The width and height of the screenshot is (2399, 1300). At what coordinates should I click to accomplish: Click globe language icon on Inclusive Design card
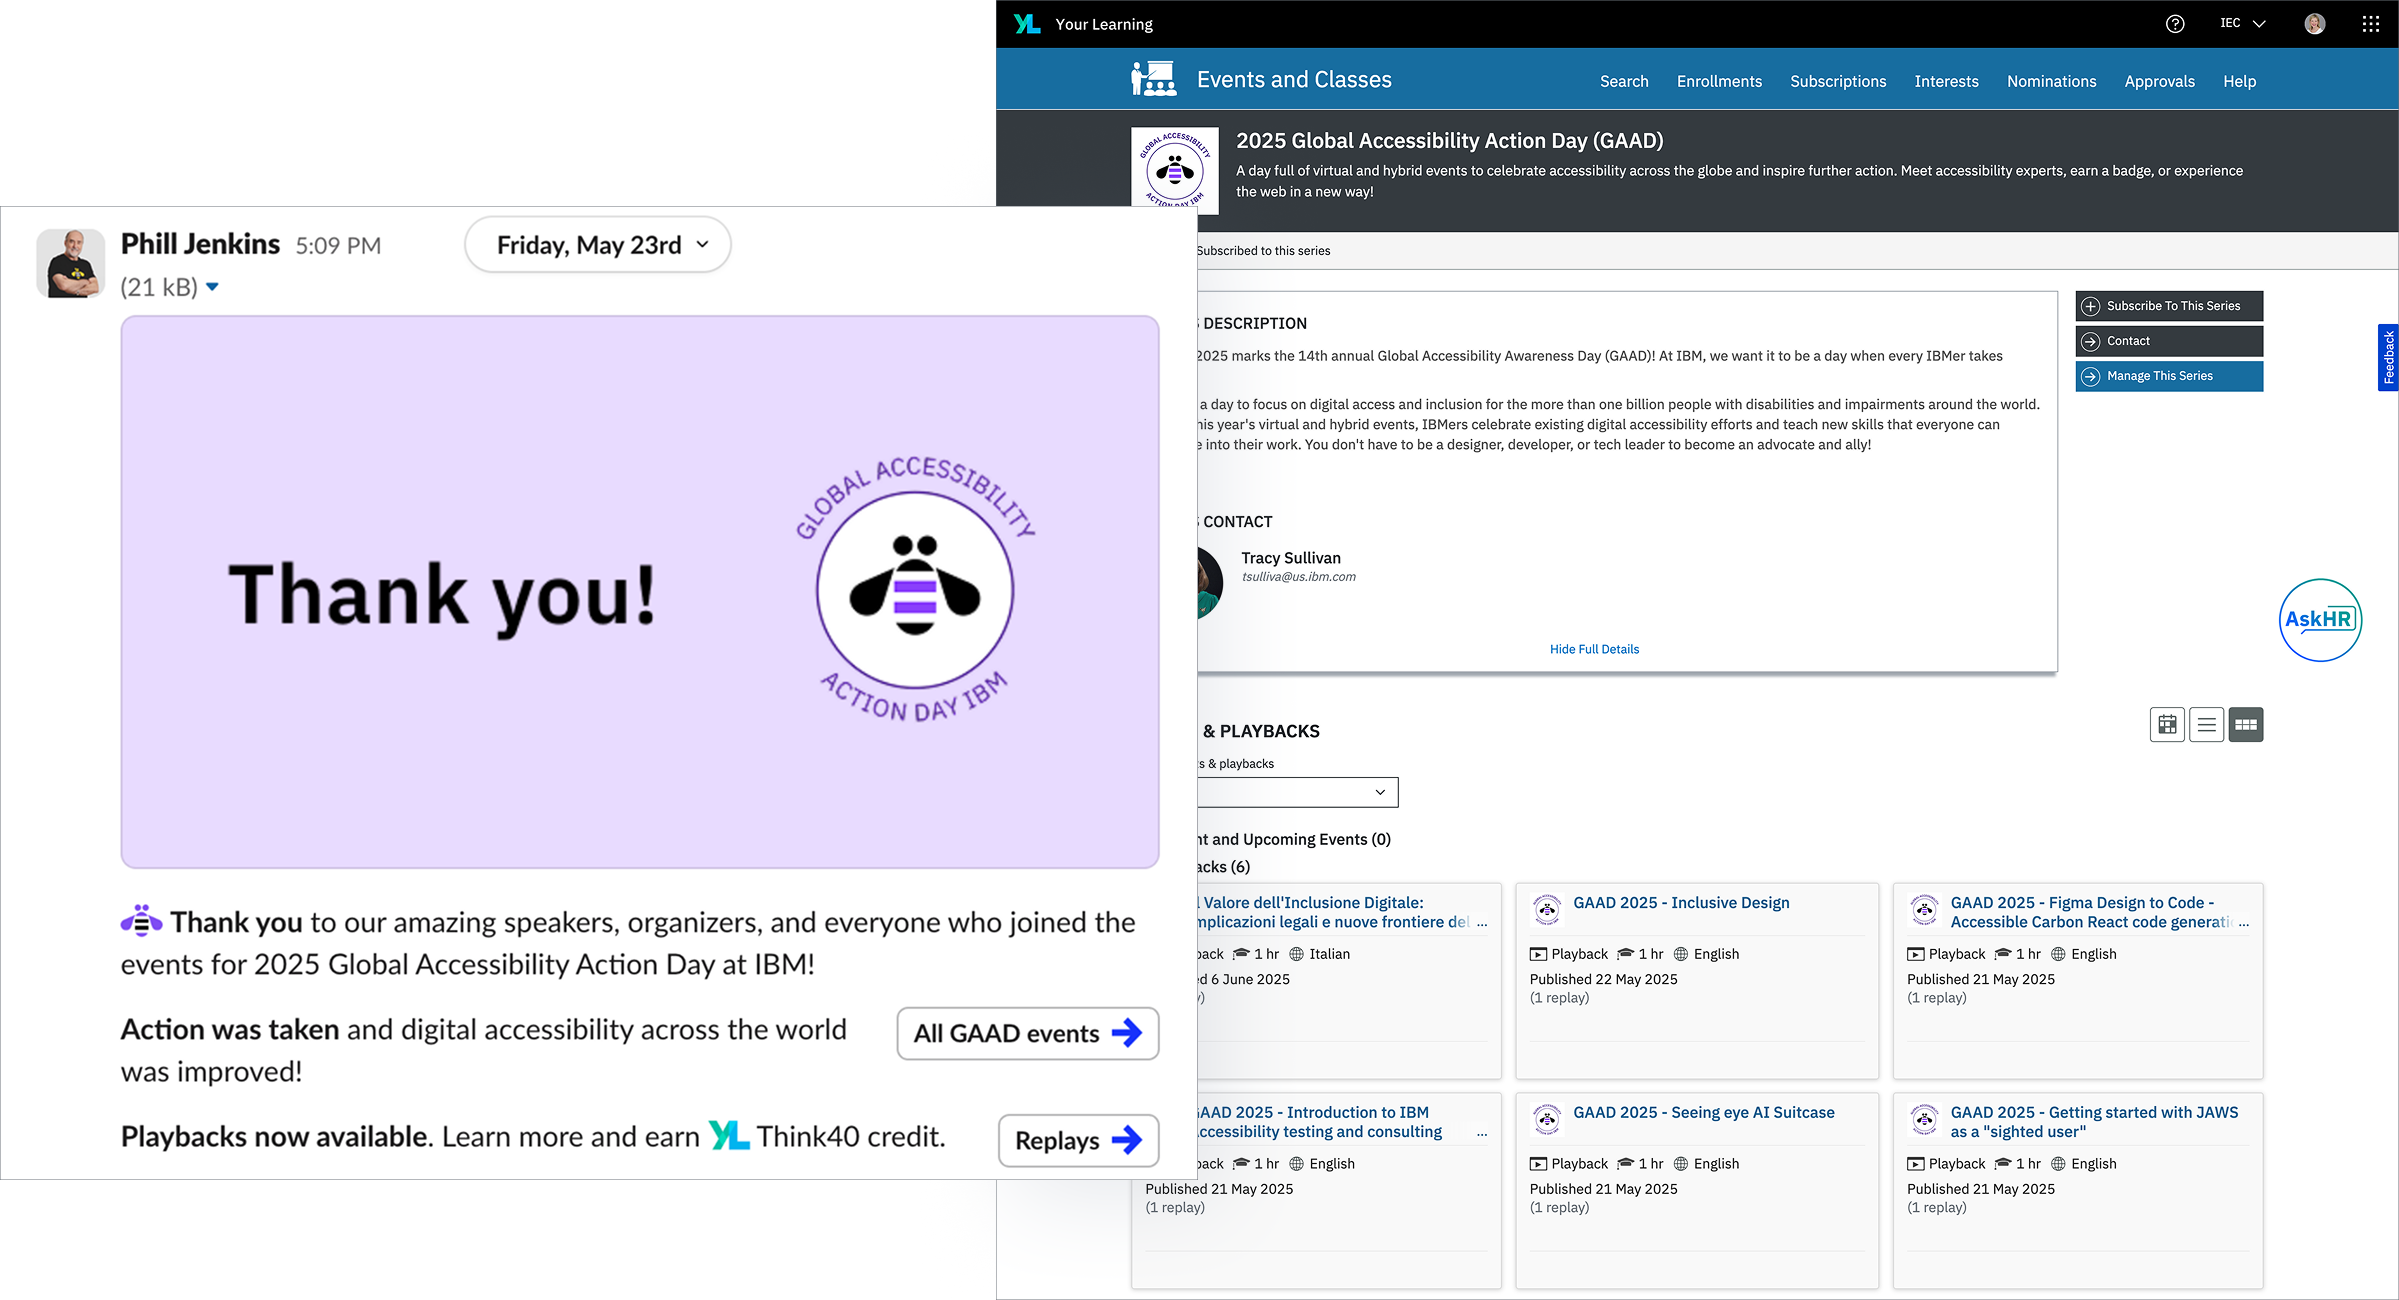(1681, 954)
